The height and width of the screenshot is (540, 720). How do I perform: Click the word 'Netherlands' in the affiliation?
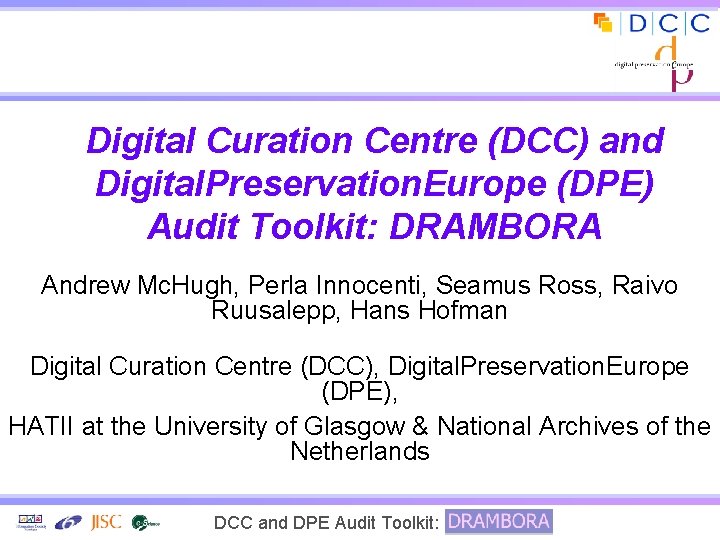[360, 451]
